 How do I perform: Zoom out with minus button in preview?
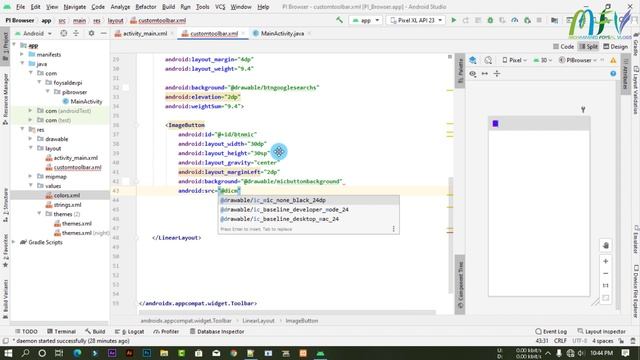click(606, 273)
